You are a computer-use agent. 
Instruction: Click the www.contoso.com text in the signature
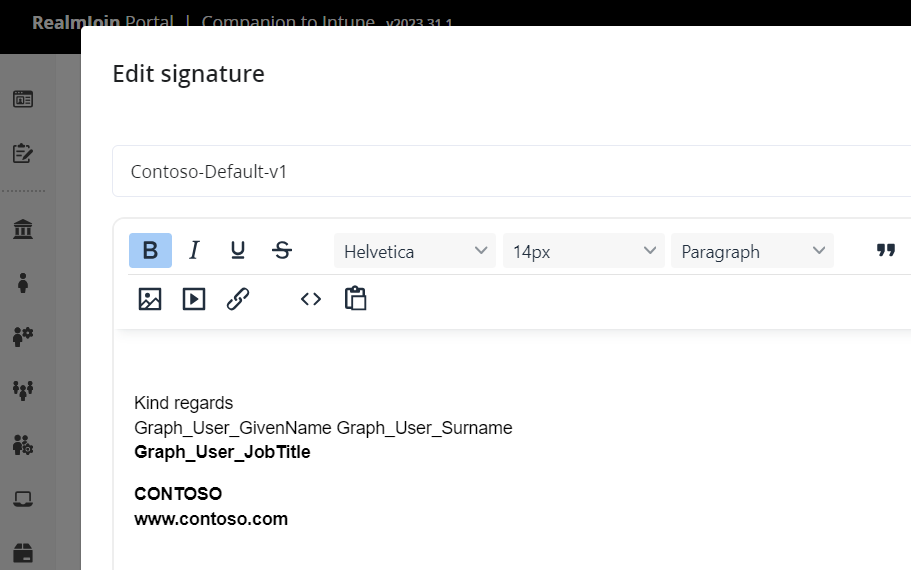[x=211, y=519]
